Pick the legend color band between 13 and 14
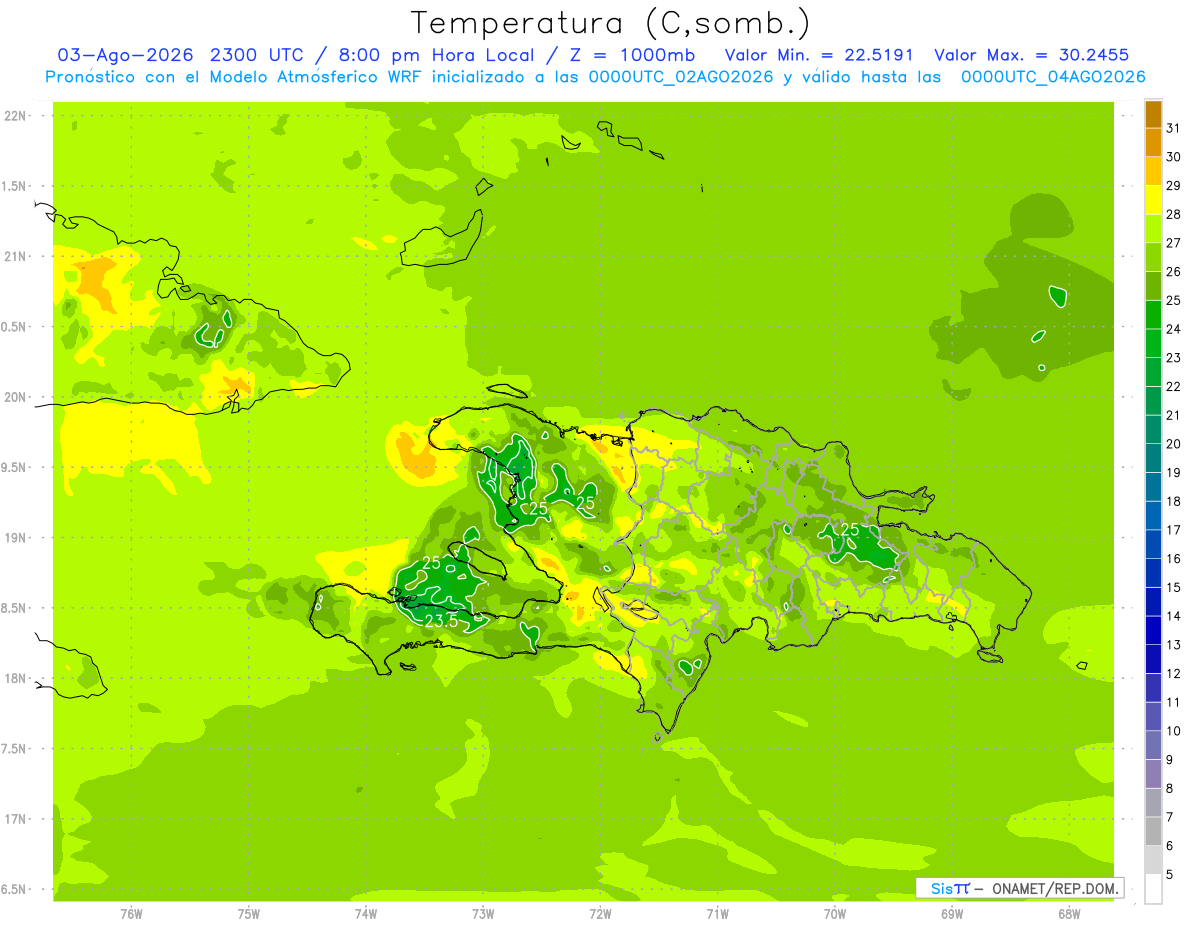This screenshot has width=1200, height=927. [x=1153, y=630]
